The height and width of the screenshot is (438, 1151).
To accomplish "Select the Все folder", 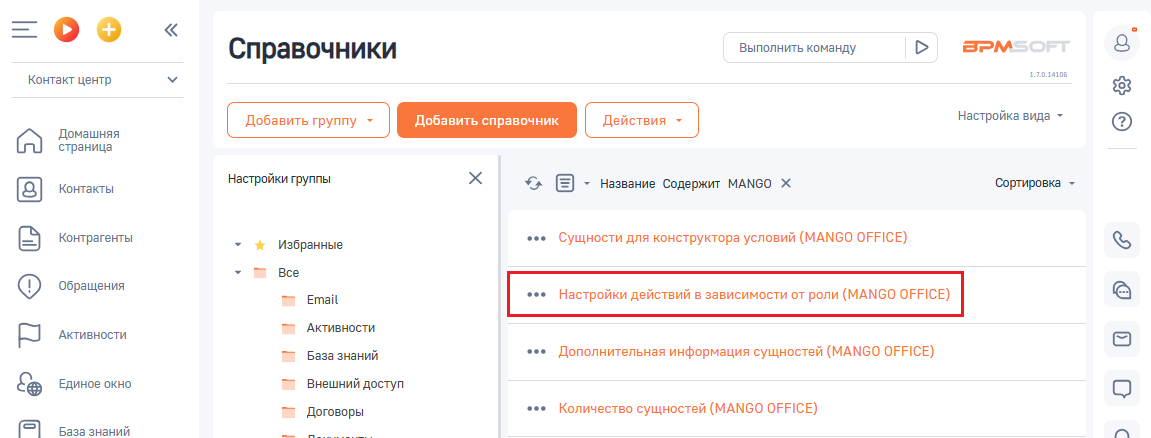I will pyautogui.click(x=288, y=272).
